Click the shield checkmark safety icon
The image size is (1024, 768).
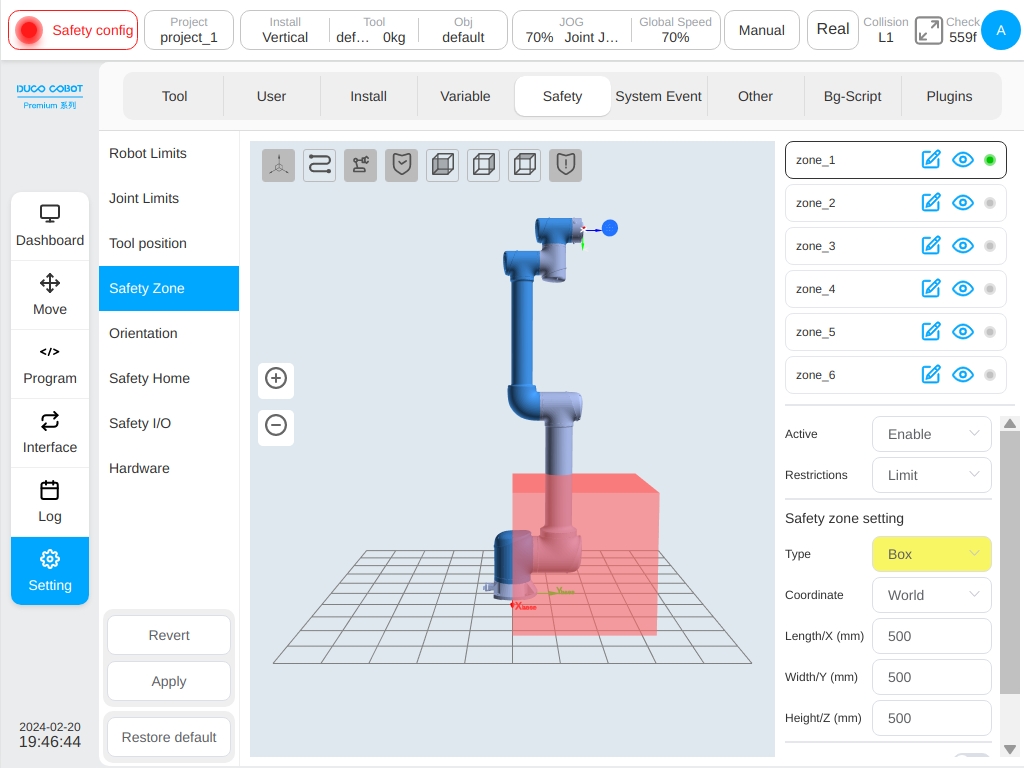(x=402, y=165)
